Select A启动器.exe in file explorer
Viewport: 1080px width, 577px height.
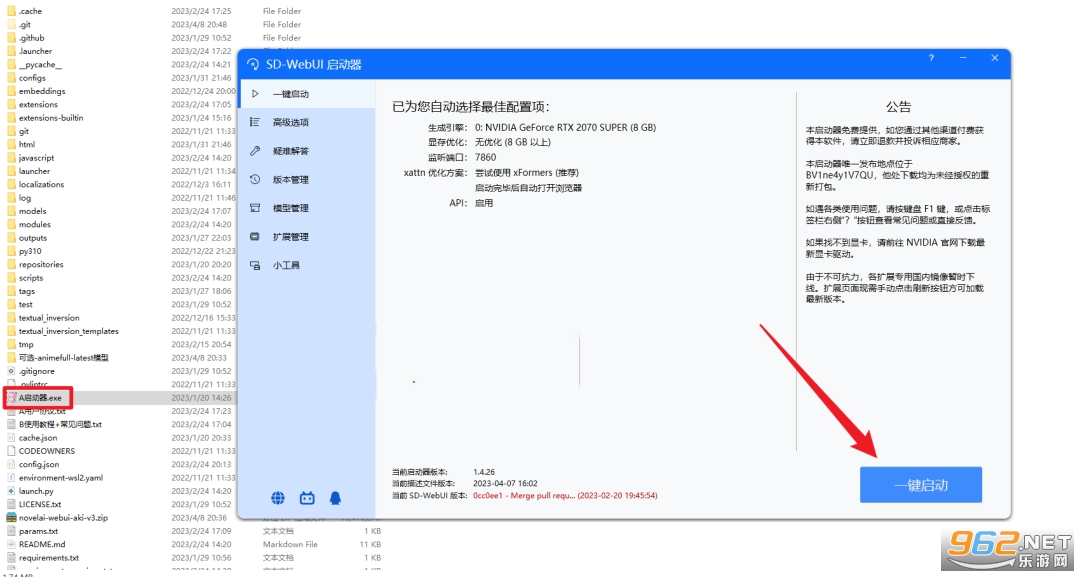click(x=40, y=397)
